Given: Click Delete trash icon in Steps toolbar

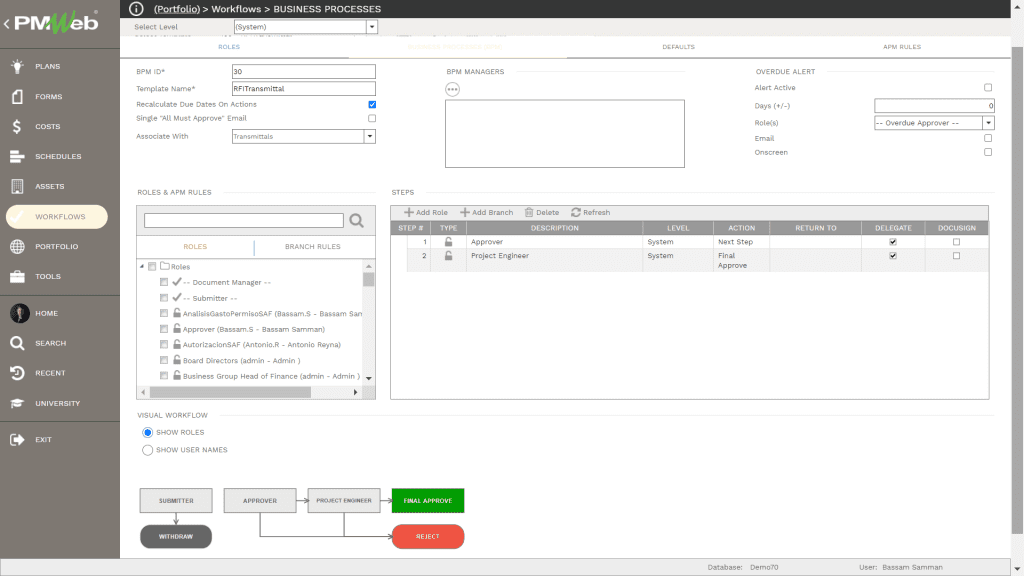Looking at the screenshot, I should tap(529, 212).
